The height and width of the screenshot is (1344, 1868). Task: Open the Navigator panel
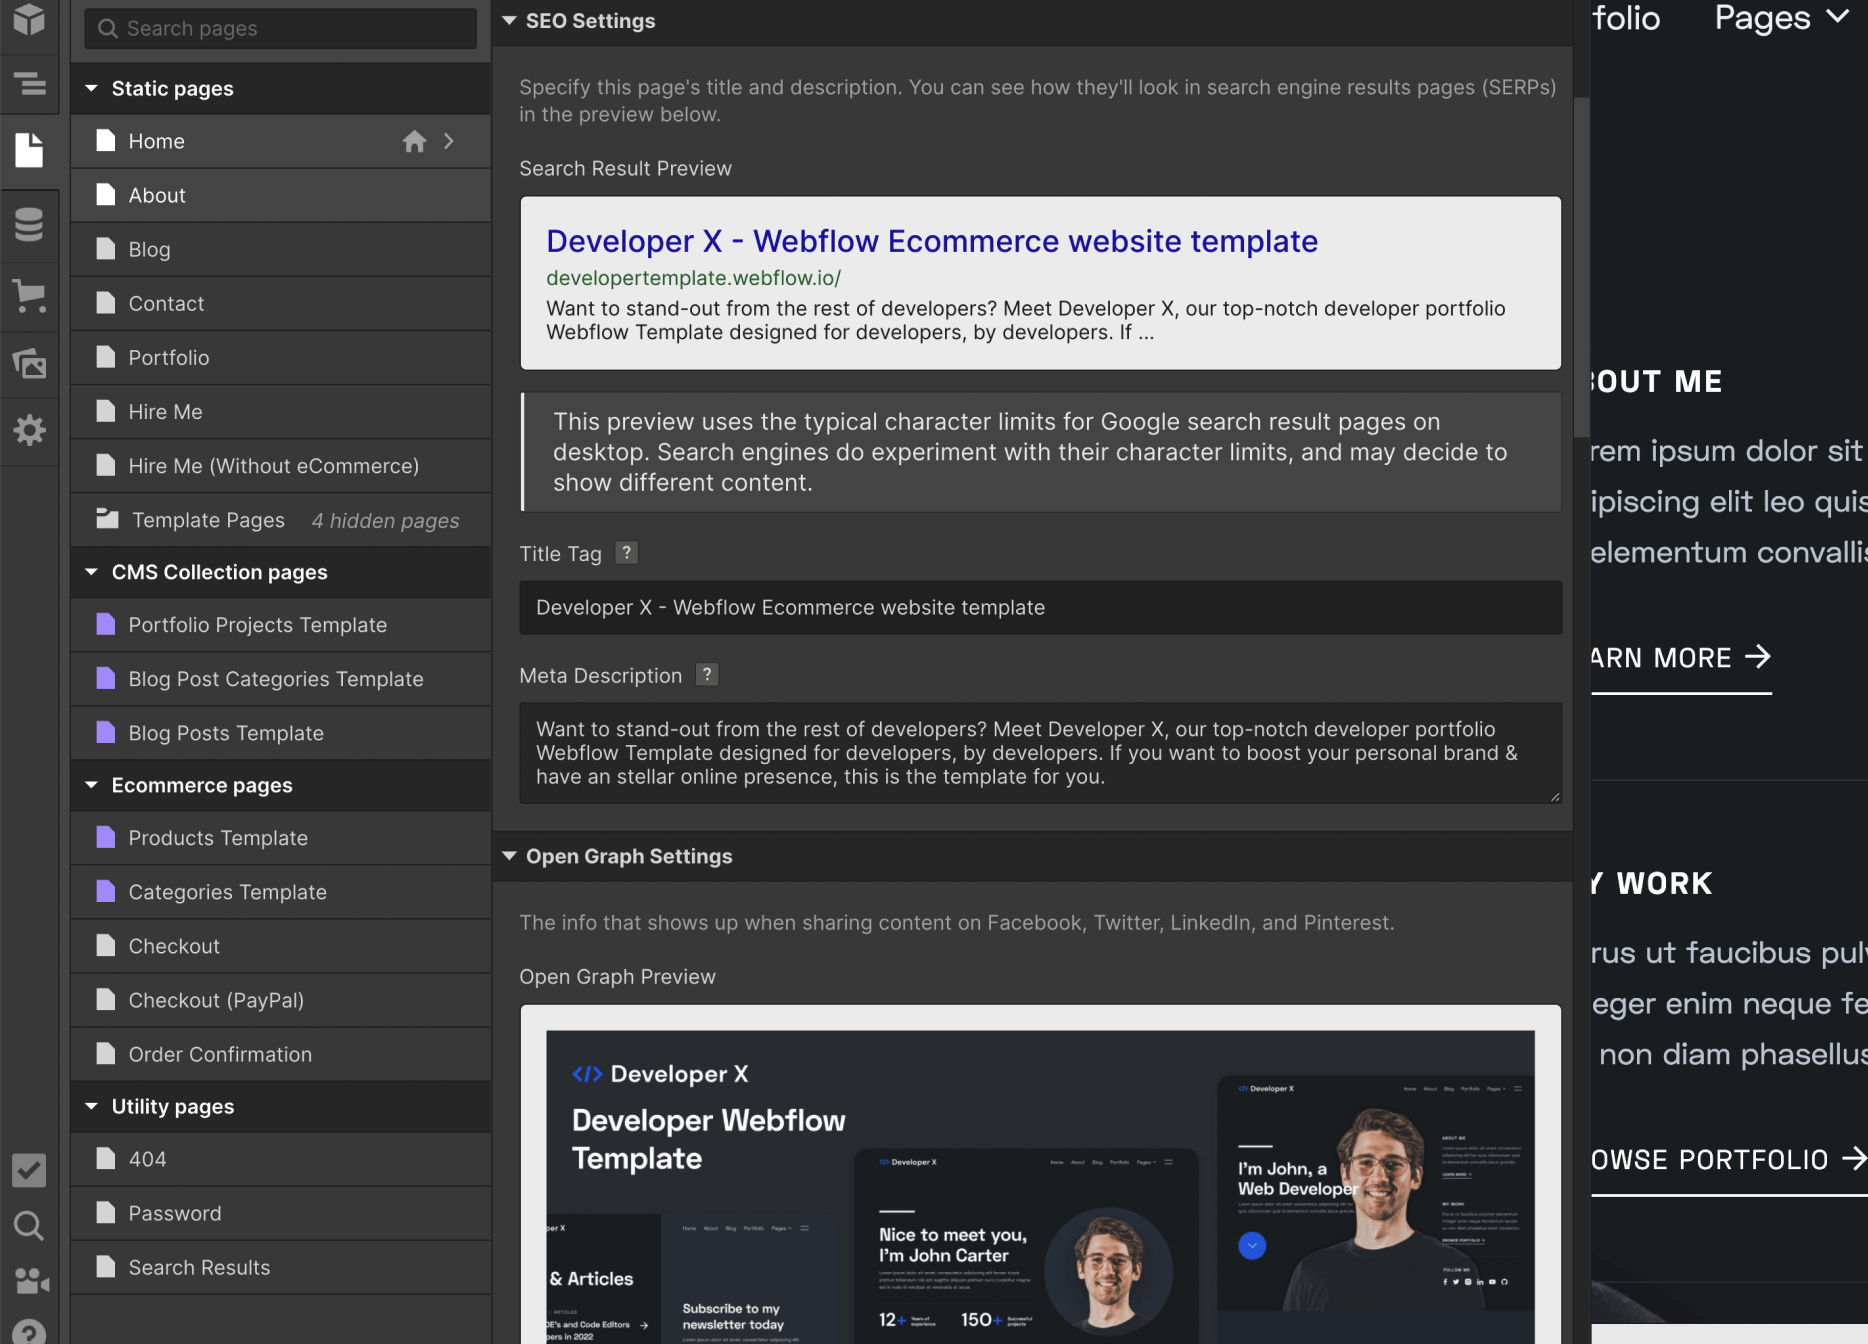(27, 85)
